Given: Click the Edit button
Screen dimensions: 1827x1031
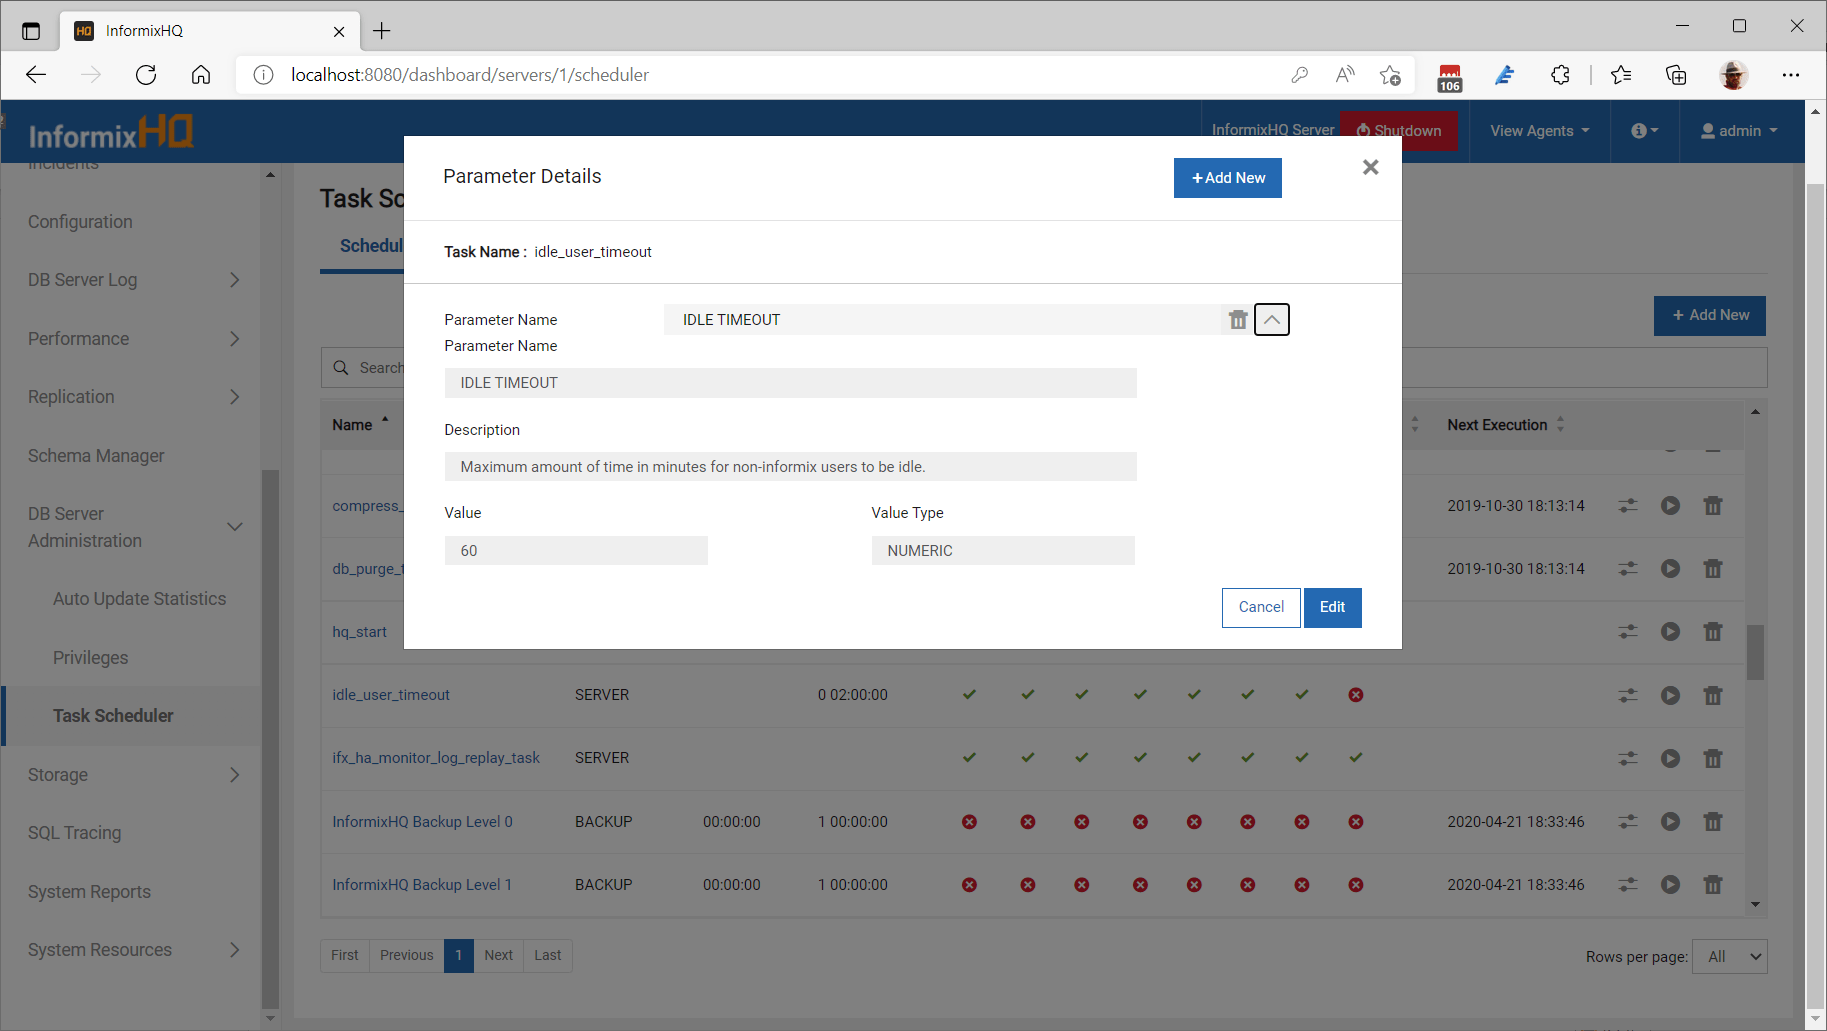Looking at the screenshot, I should [x=1332, y=607].
